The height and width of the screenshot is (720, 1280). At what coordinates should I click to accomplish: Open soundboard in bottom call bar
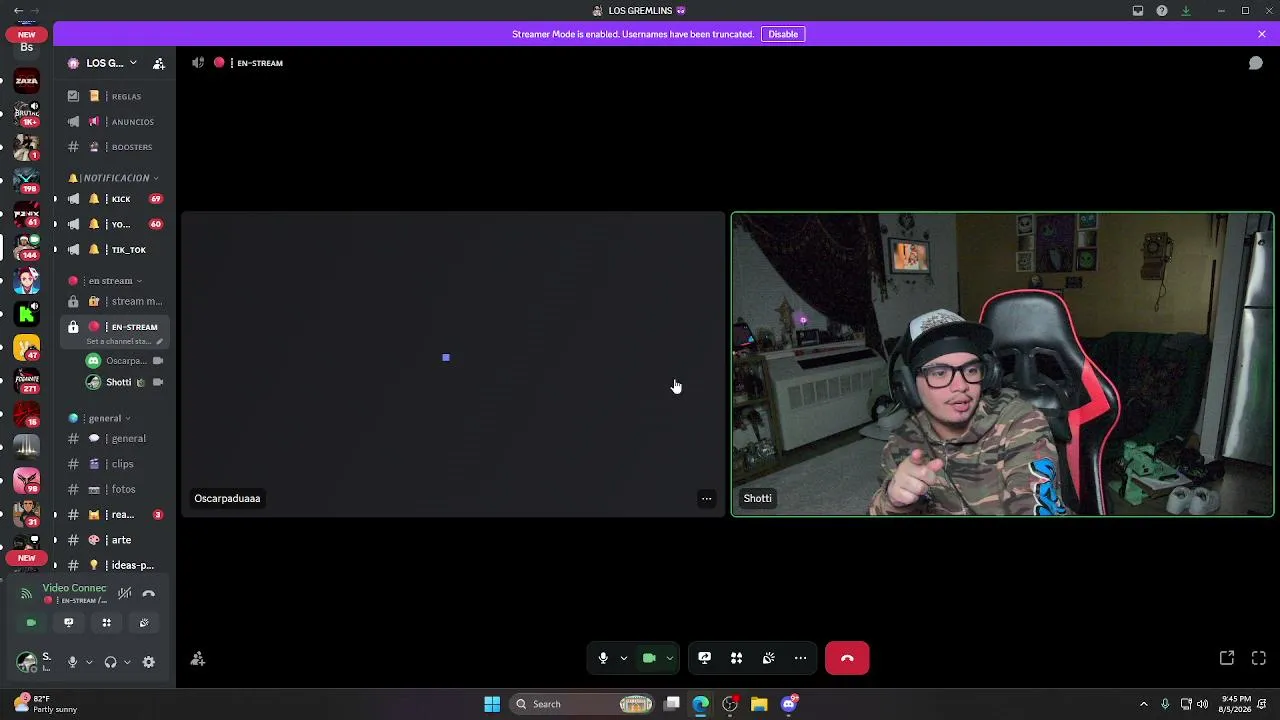click(x=768, y=658)
